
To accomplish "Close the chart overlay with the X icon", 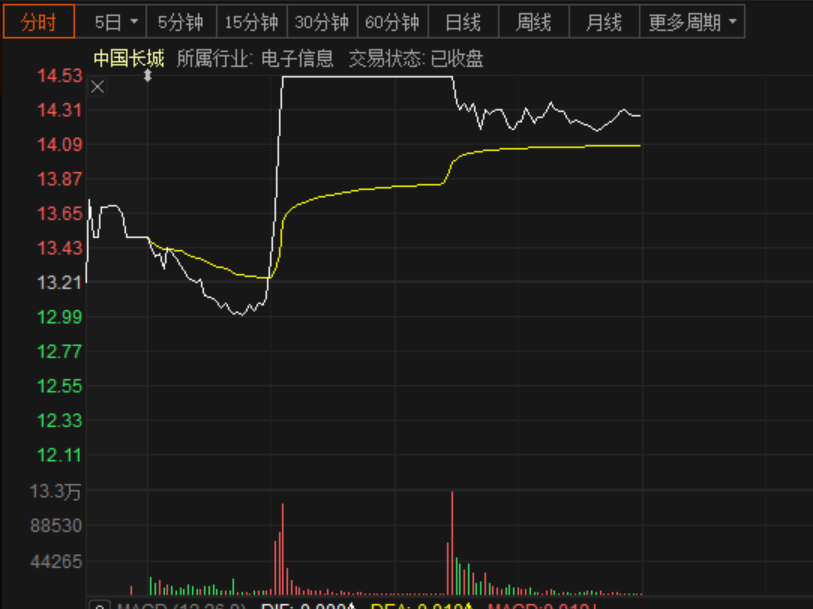I will [97, 86].
